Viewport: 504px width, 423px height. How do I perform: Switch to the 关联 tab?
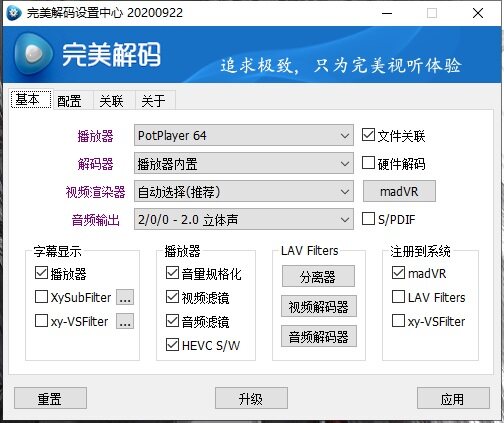112,101
